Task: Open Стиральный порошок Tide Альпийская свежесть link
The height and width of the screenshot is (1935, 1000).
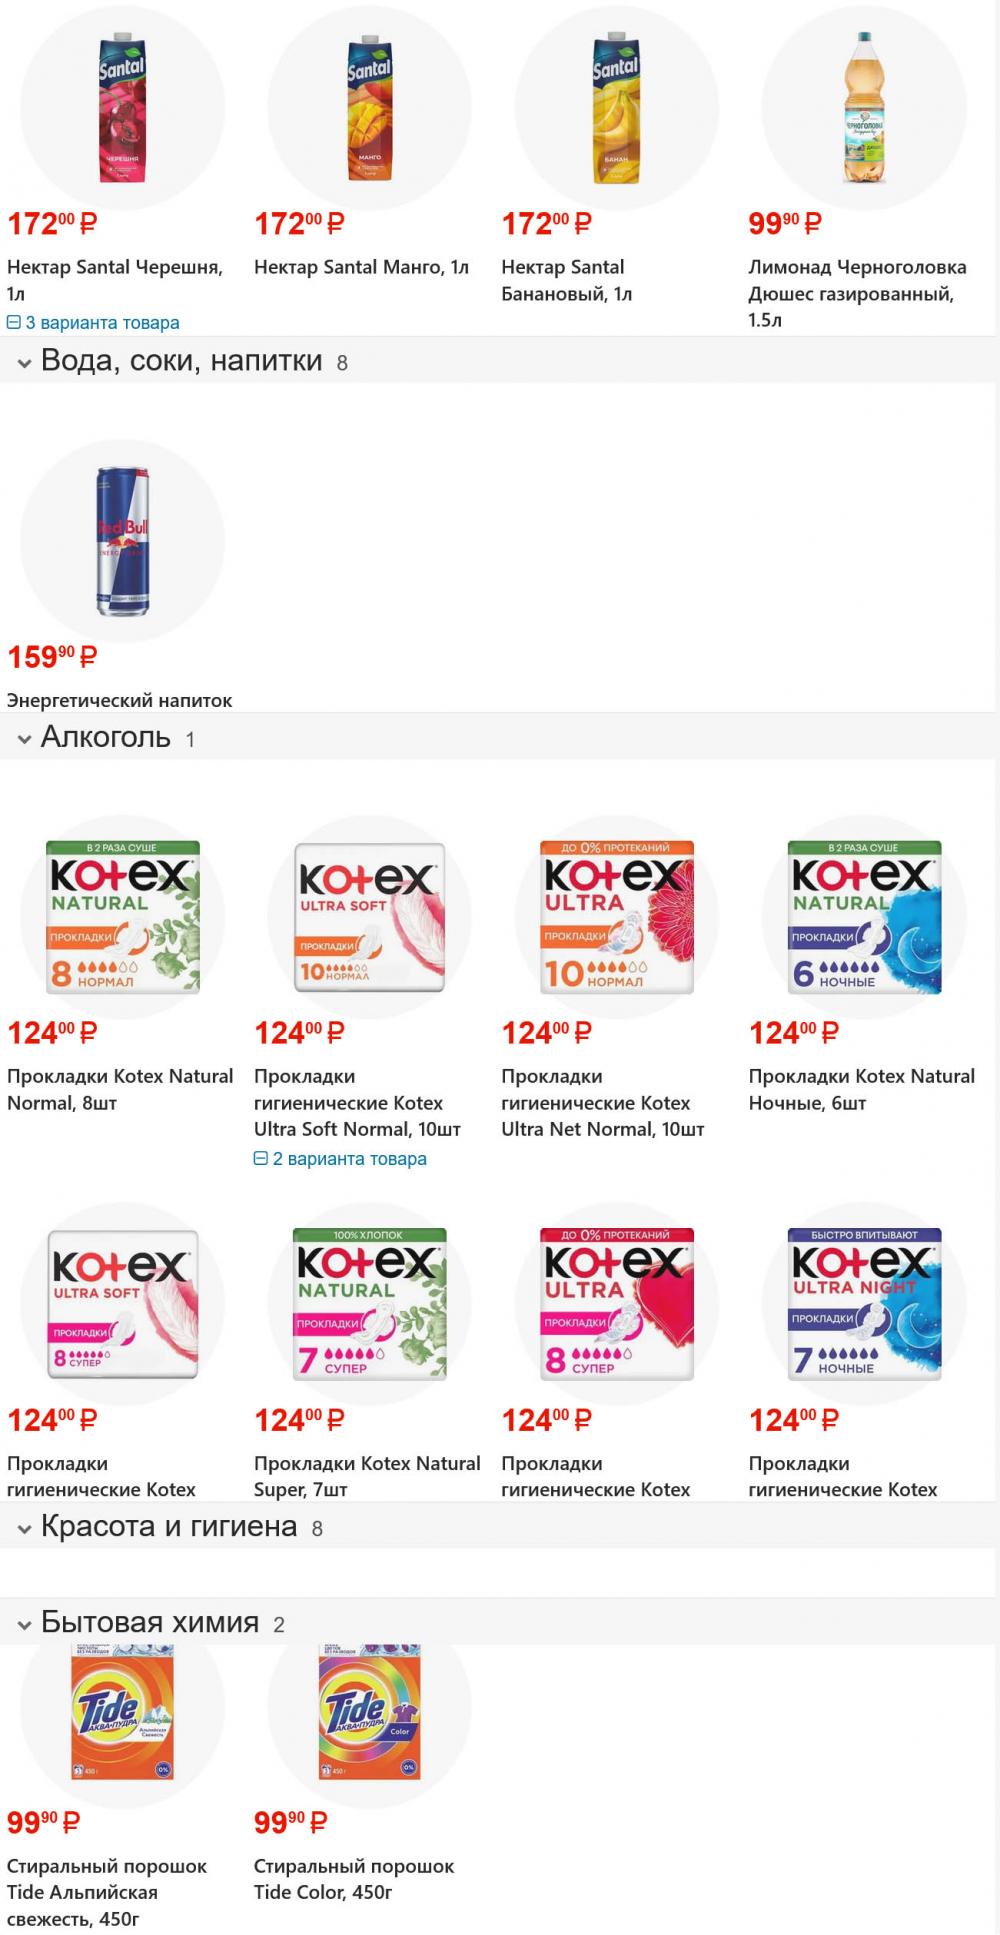Action: pos(107,1892)
